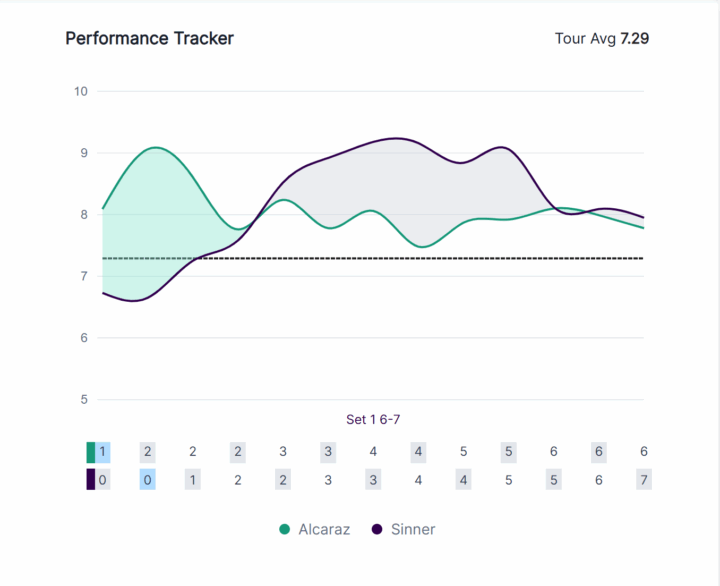
Task: Select Sinner's blue highlighted score 0
Action: pos(147,480)
